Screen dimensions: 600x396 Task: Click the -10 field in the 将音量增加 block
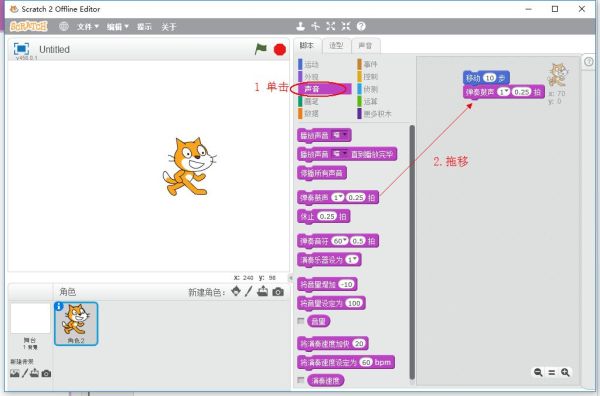(347, 284)
